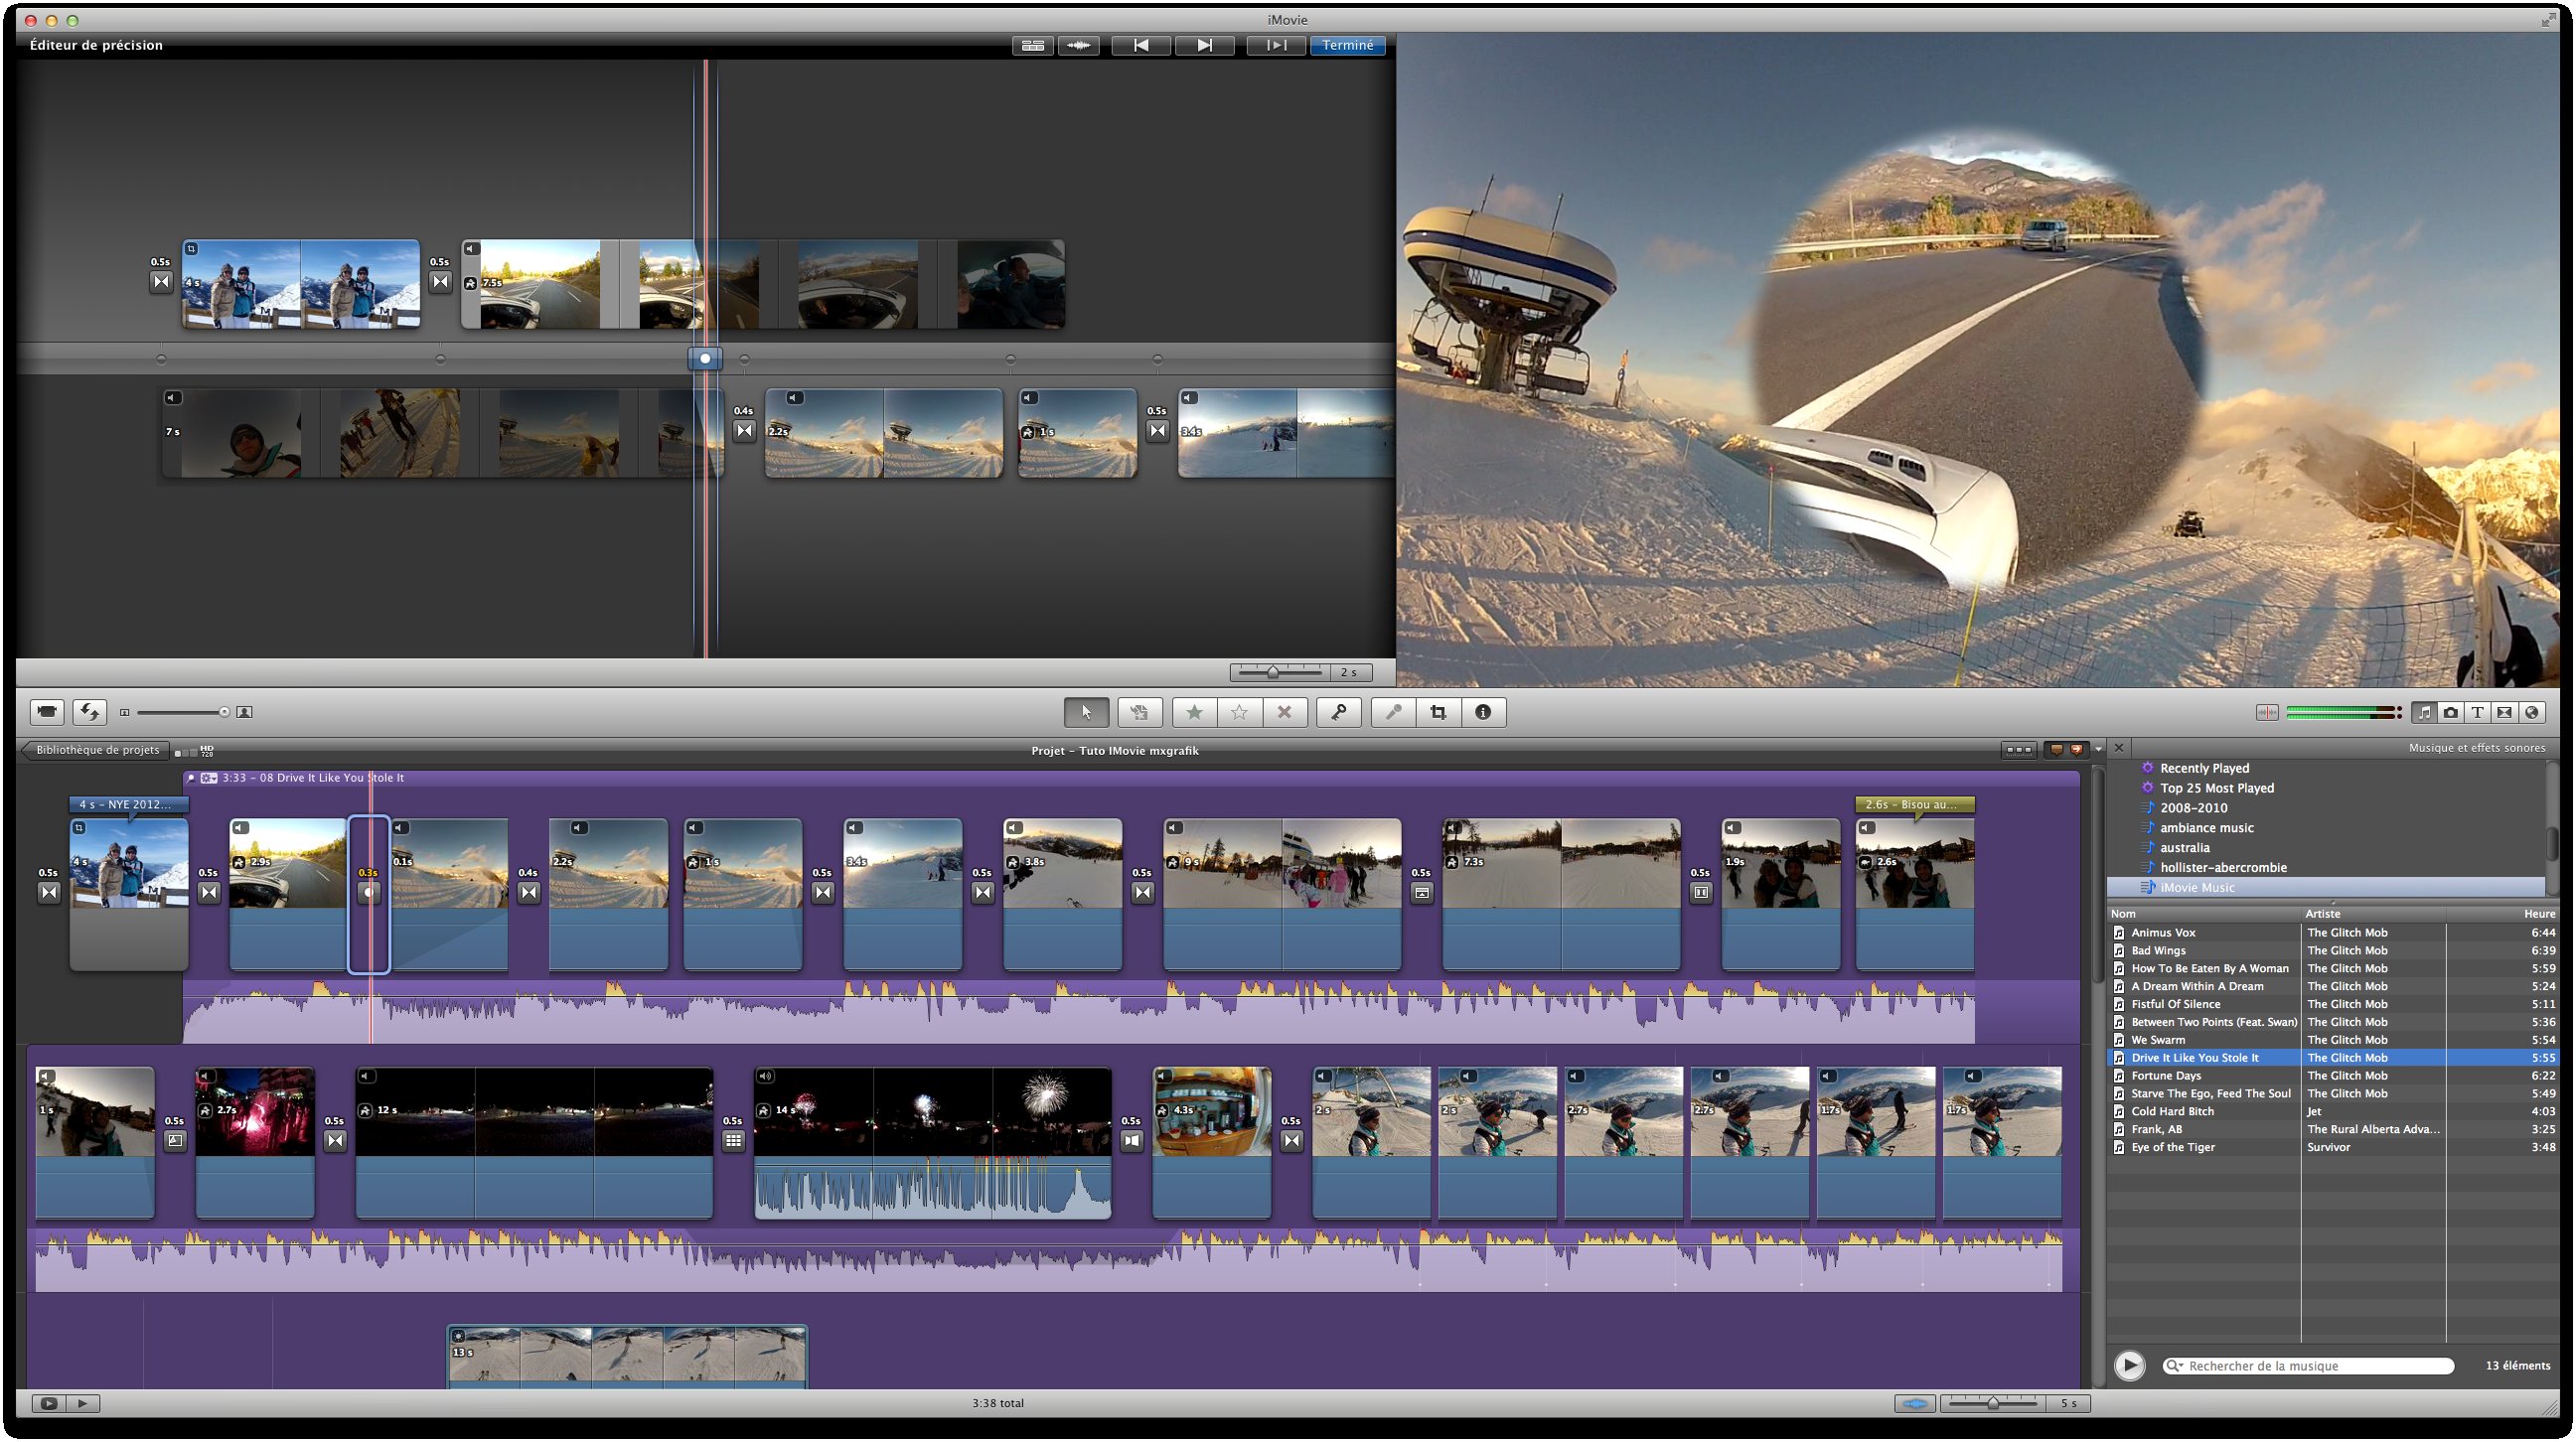Select the reject clip (X) tool
2576x1442 pixels.
pyautogui.click(x=1285, y=712)
